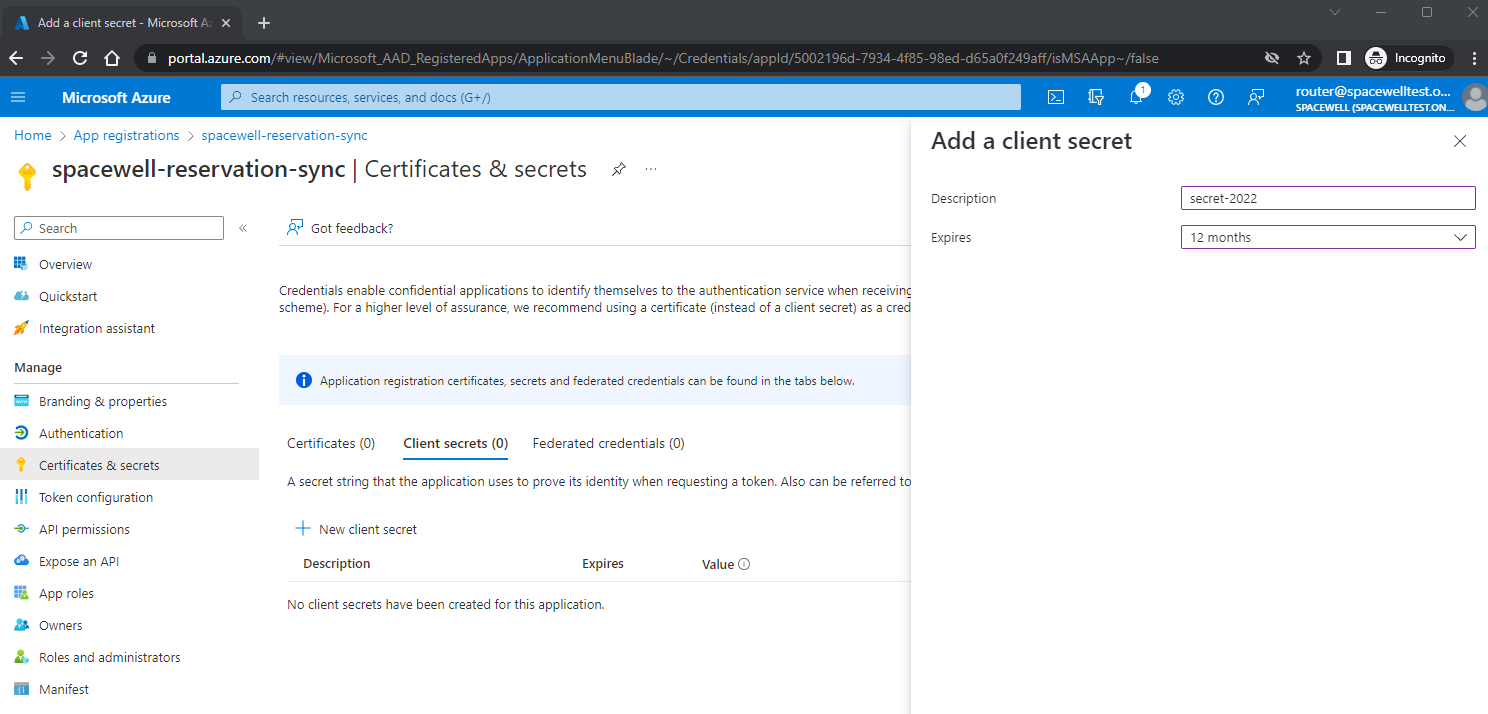Open the Feedback icon in top bar
This screenshot has height=714, width=1488.
(1256, 97)
